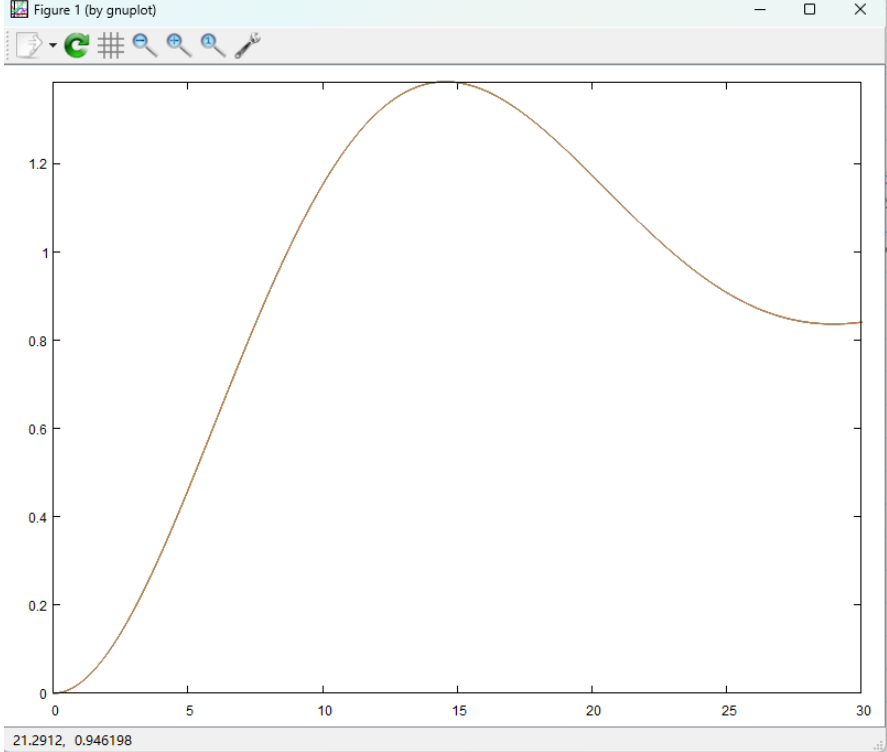Minimize the Figure 1 window
The width and height of the screenshot is (887, 752).
[760, 10]
